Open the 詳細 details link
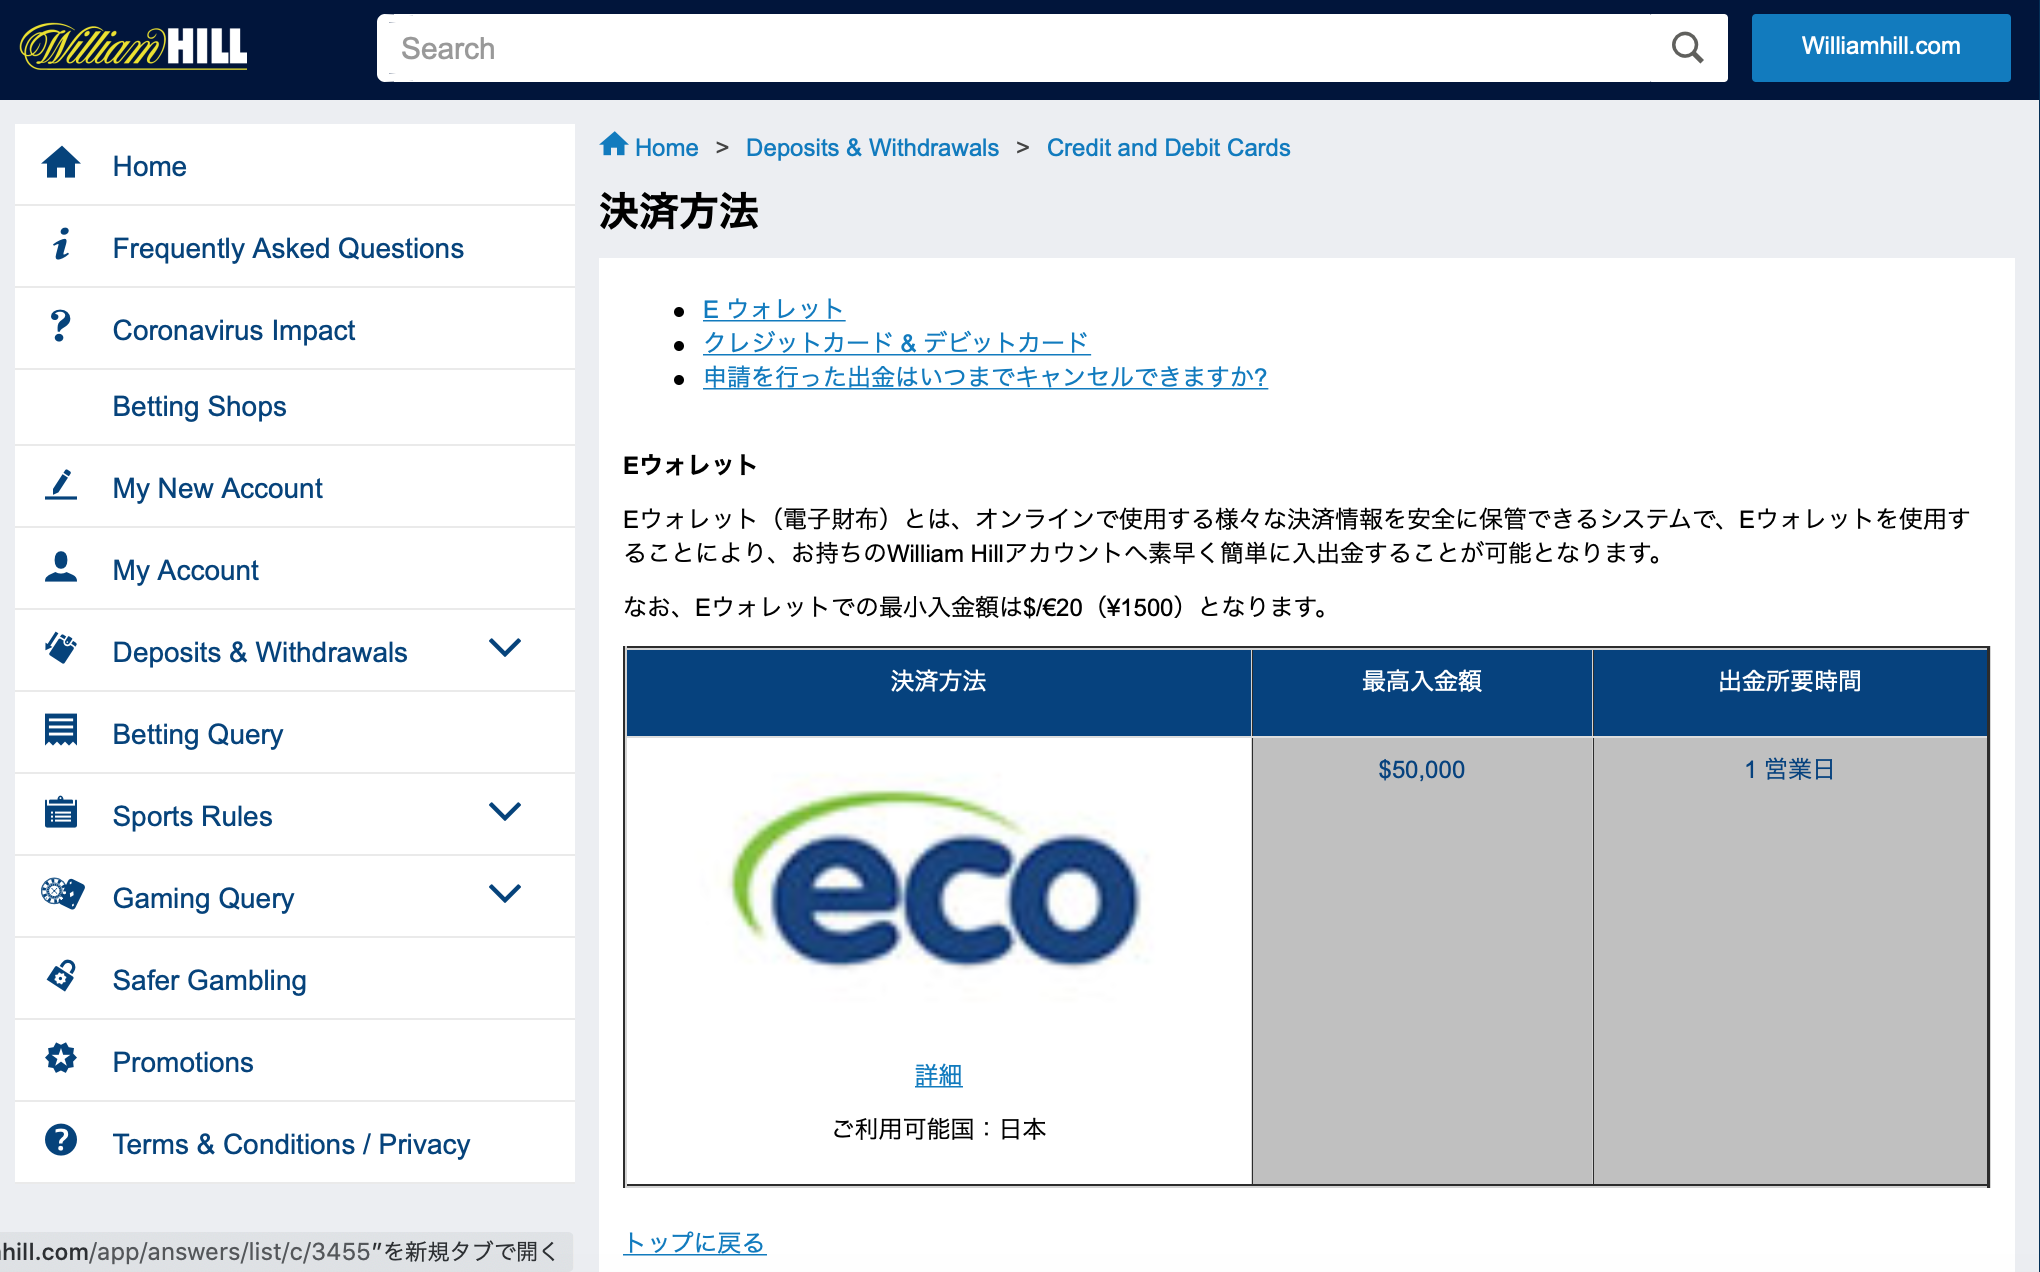The width and height of the screenshot is (2040, 1272). click(x=938, y=1075)
